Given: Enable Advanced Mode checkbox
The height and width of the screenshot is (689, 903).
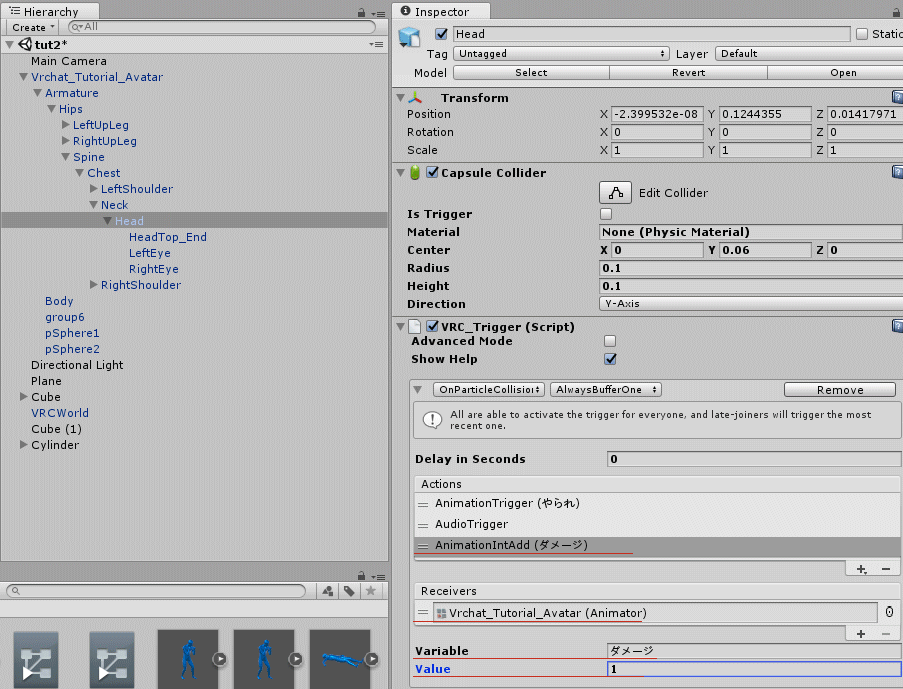Looking at the screenshot, I should point(610,341).
